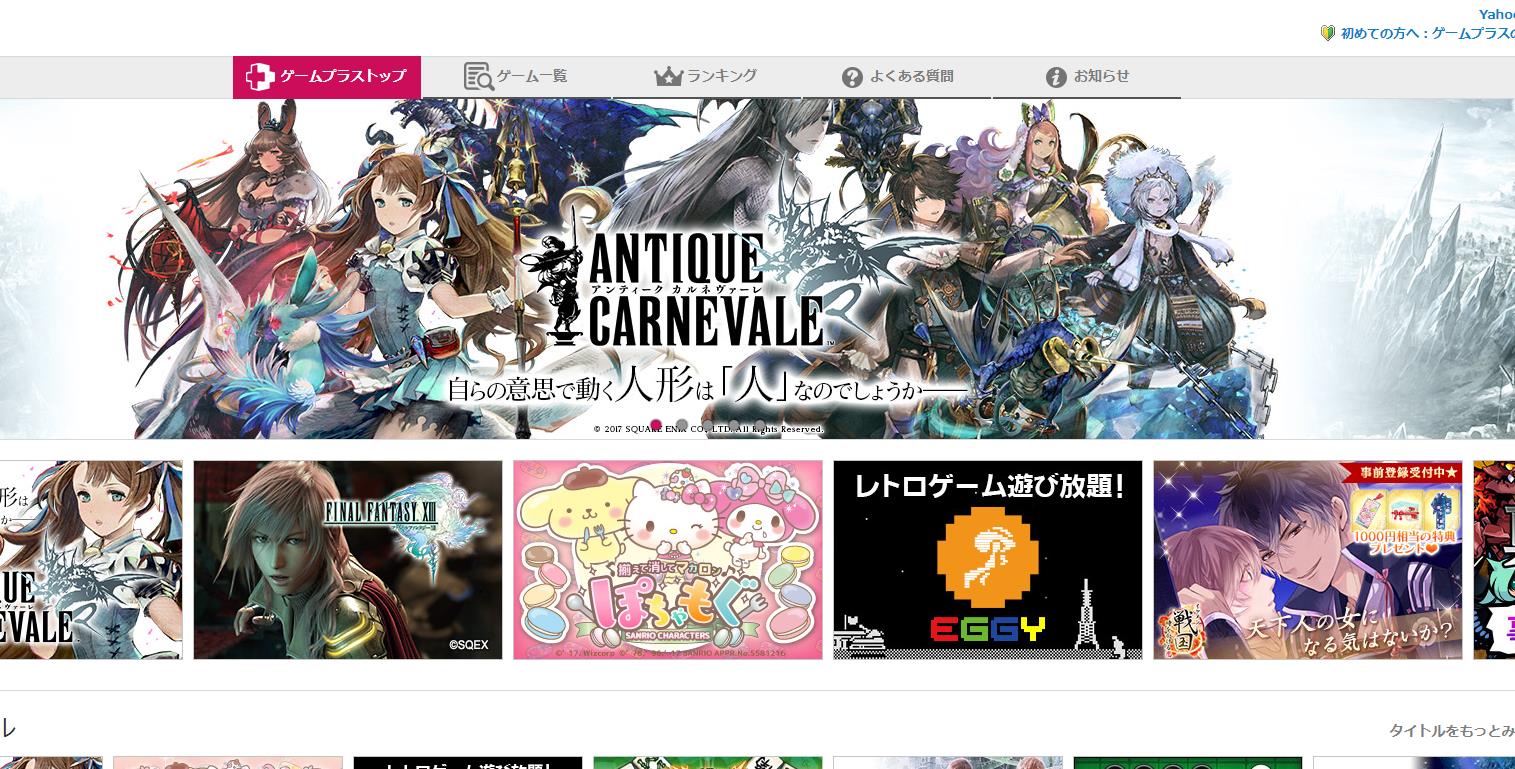
Task: Select the first pink carousel dot
Action: coord(656,425)
